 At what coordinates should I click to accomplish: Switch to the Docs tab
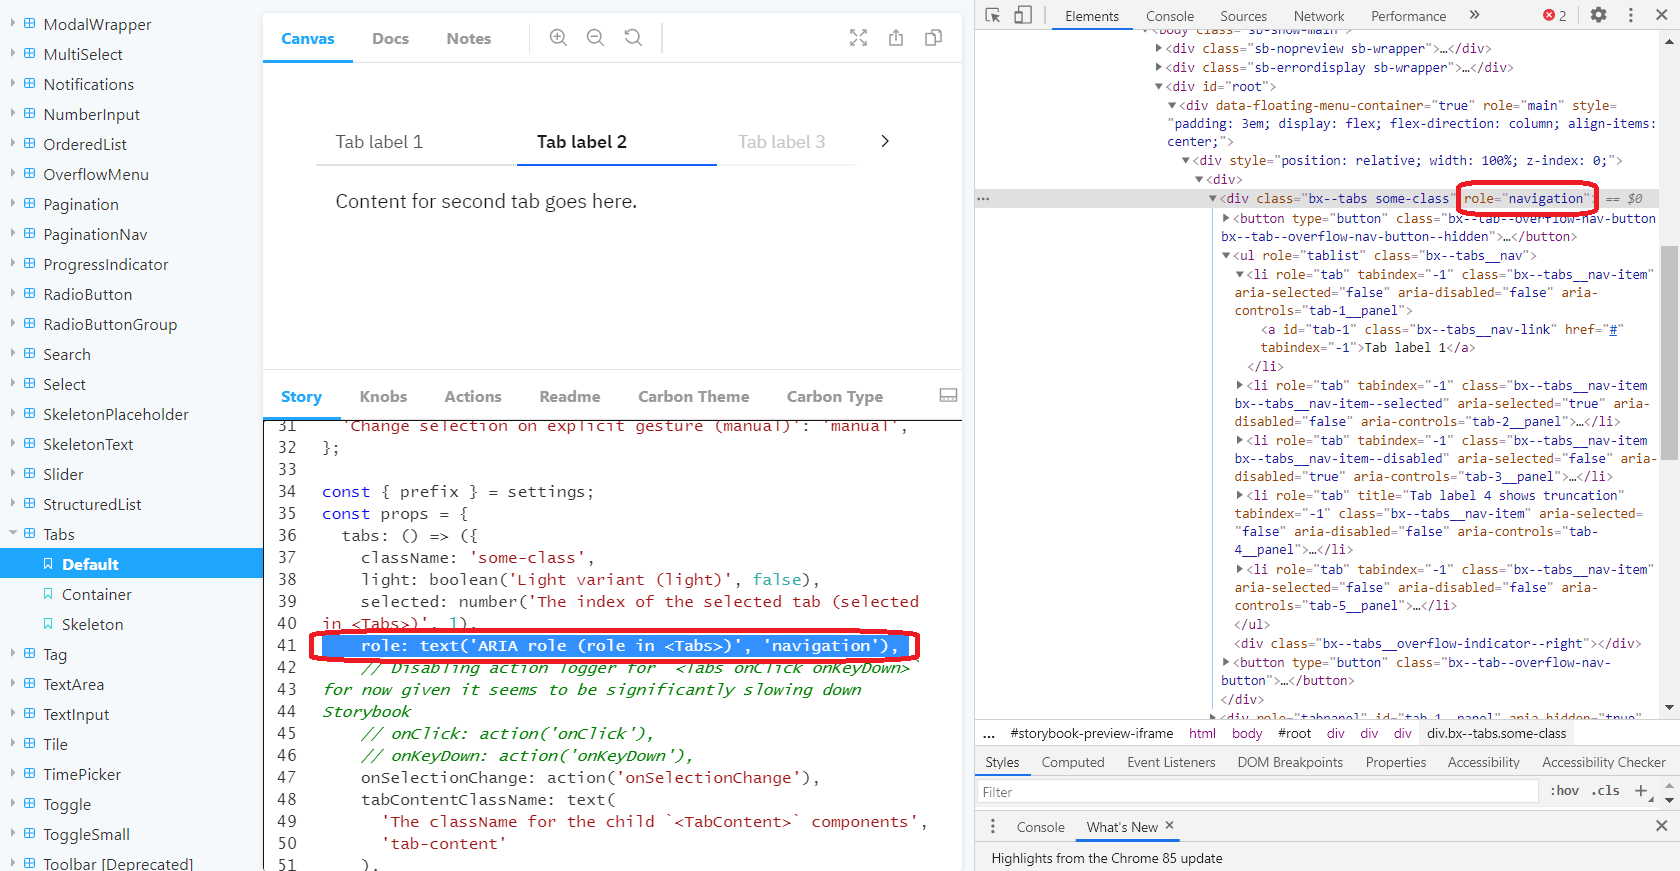point(390,38)
